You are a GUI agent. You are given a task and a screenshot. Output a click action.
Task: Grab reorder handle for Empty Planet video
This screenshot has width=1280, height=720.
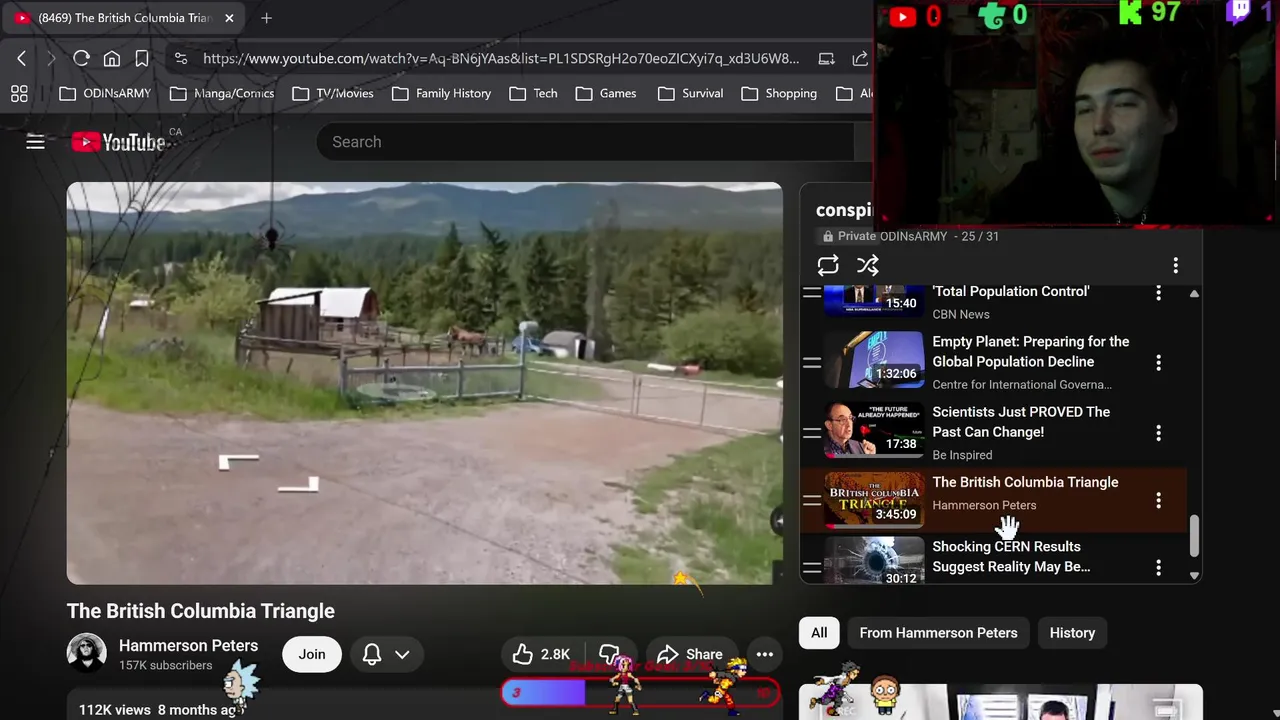click(x=812, y=362)
